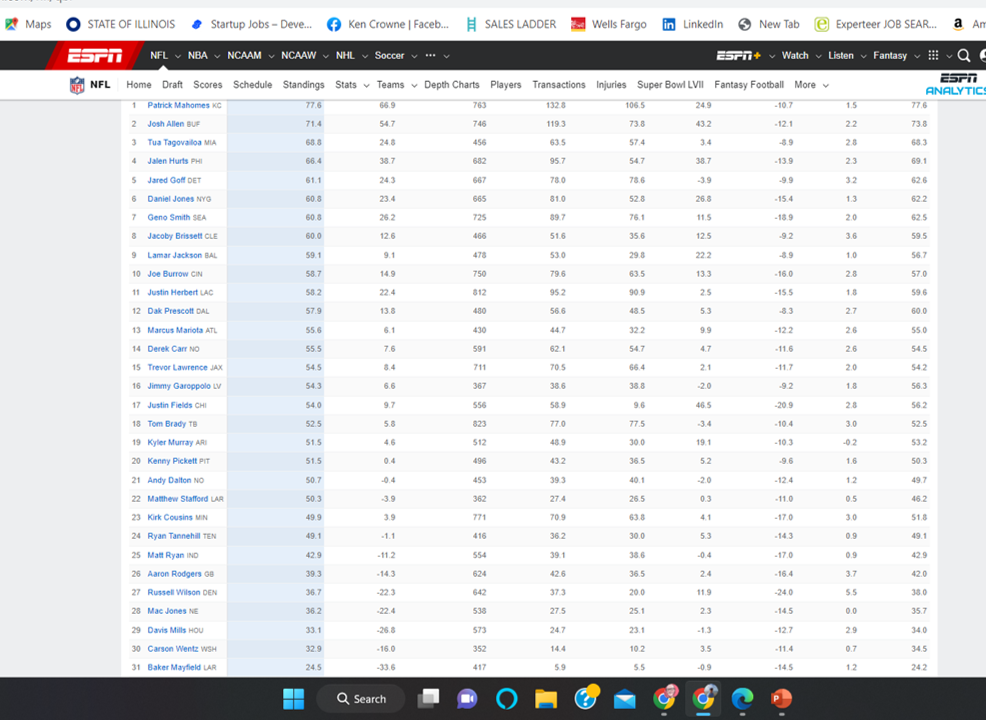
Task: Open the Chat app on taskbar
Action: click(x=467, y=699)
